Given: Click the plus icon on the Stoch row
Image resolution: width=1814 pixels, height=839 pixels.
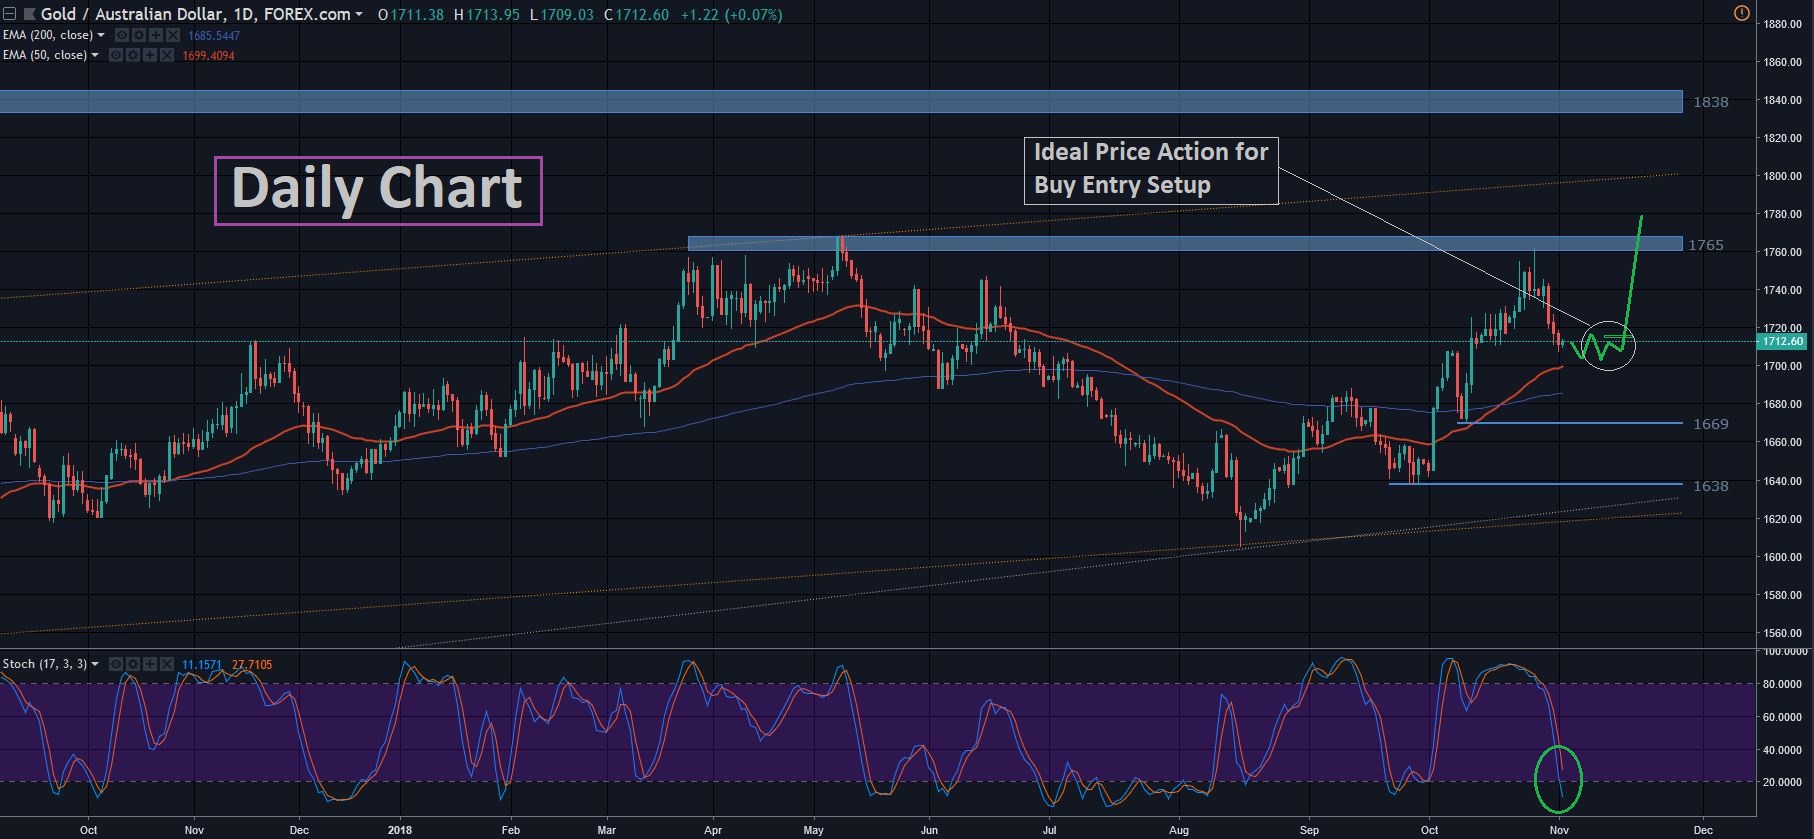Looking at the screenshot, I should pos(149,664).
